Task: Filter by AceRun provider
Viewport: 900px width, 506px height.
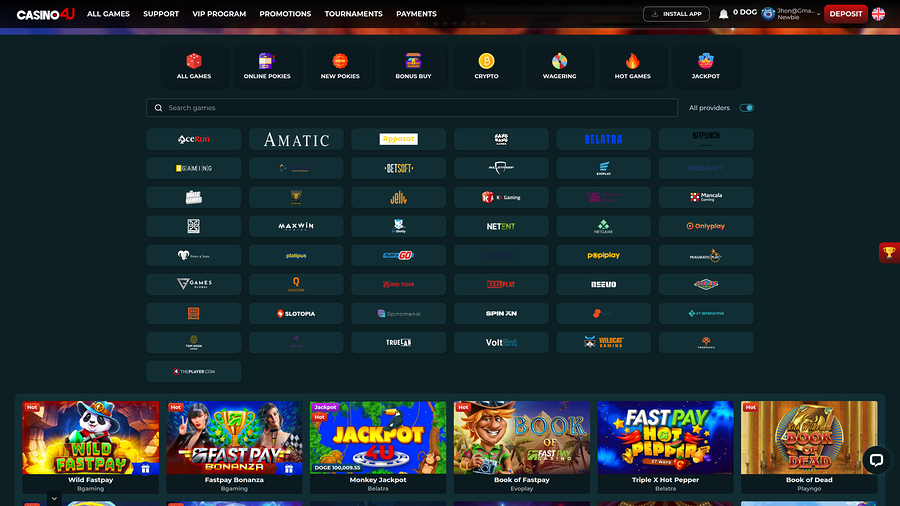Action: (x=194, y=139)
